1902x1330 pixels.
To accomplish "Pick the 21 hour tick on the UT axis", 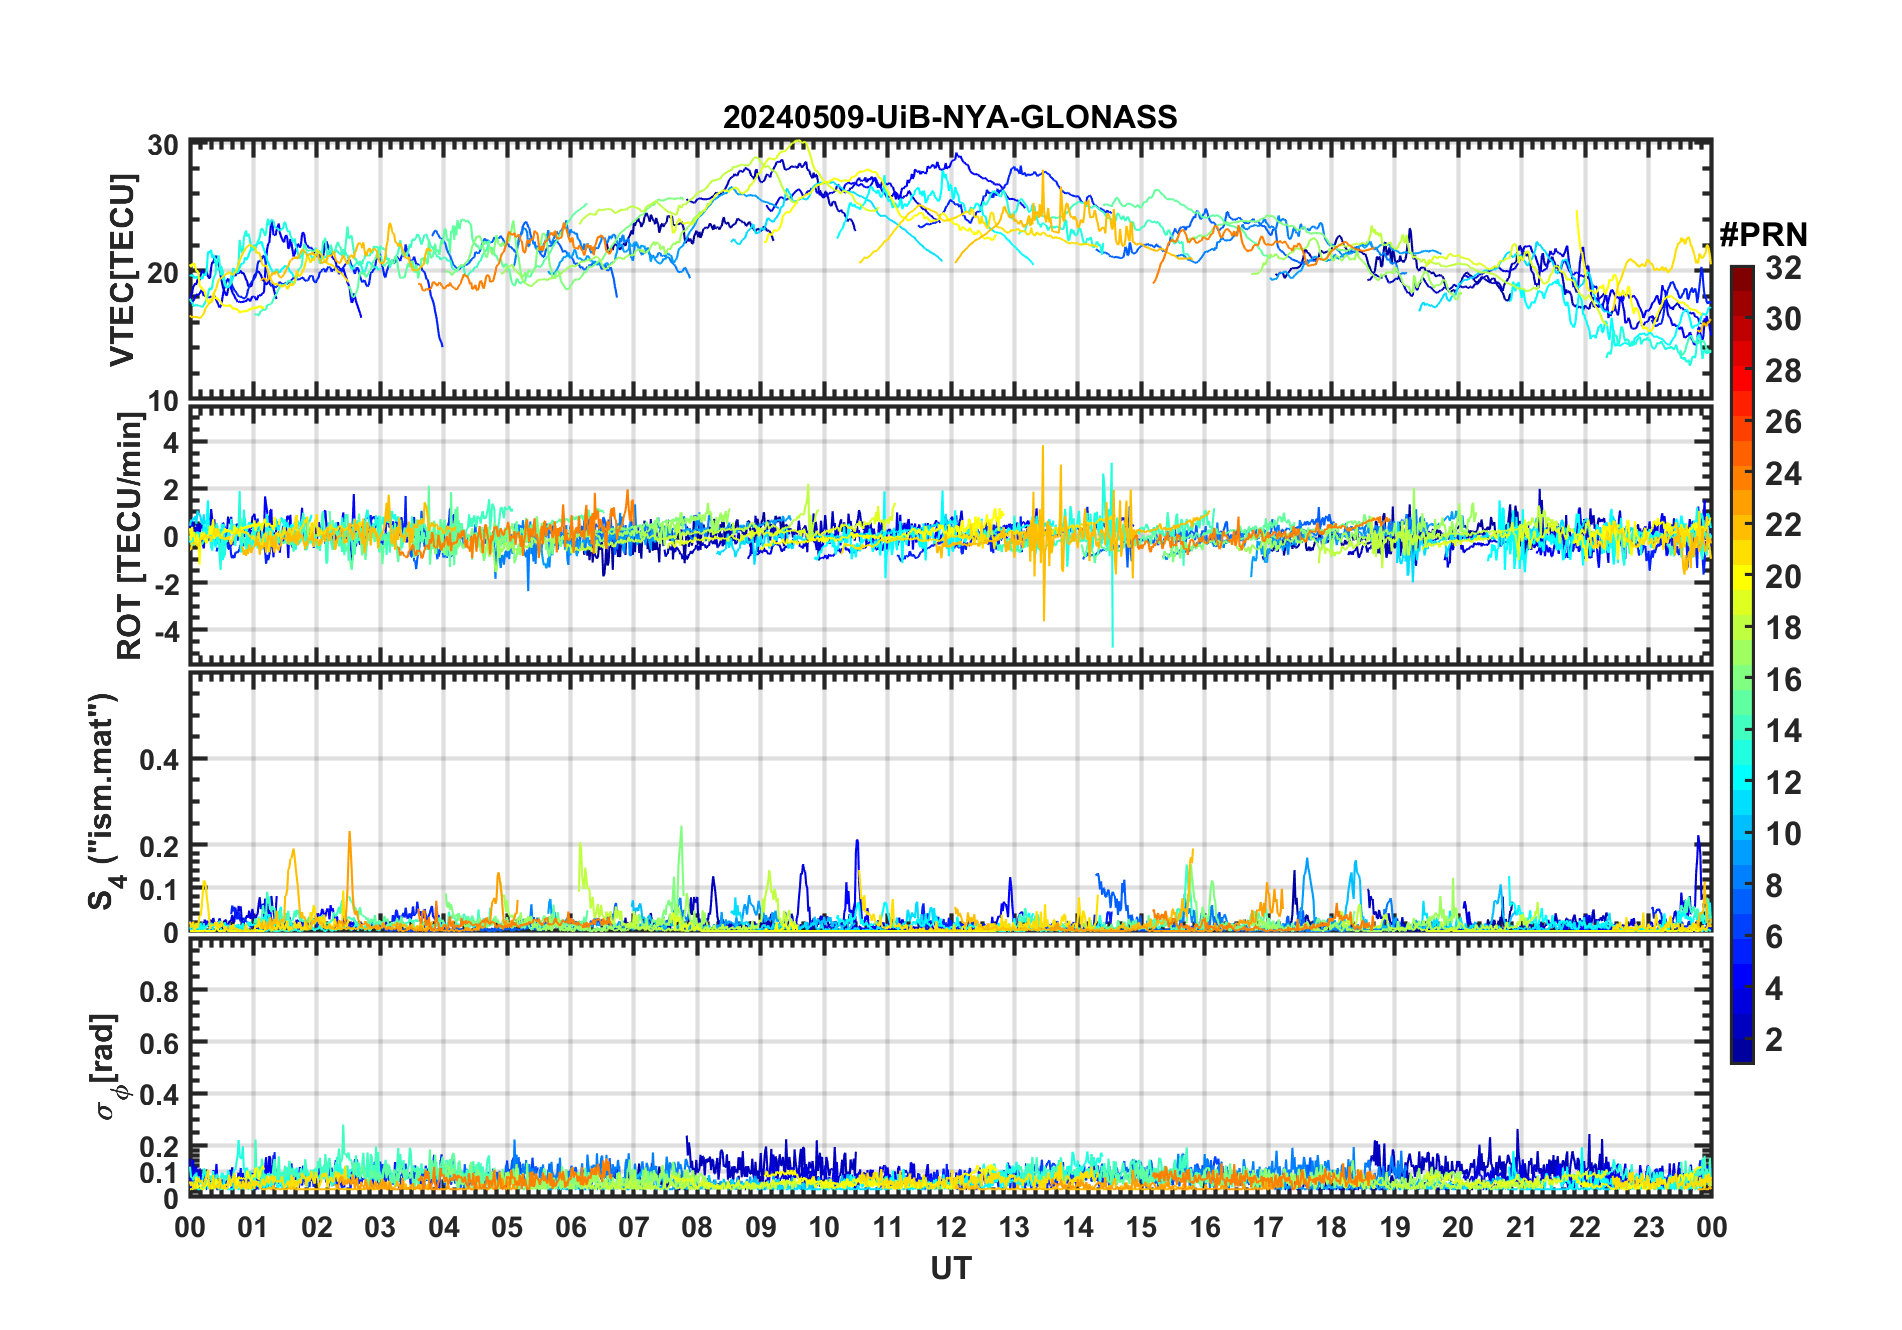I will point(1522,1227).
